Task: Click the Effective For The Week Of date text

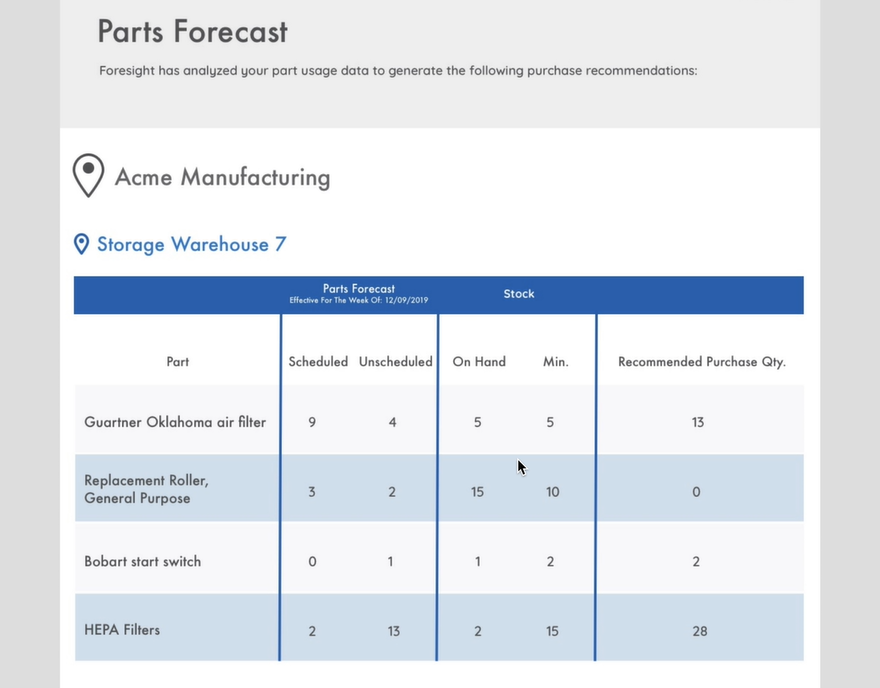Action: [359, 300]
